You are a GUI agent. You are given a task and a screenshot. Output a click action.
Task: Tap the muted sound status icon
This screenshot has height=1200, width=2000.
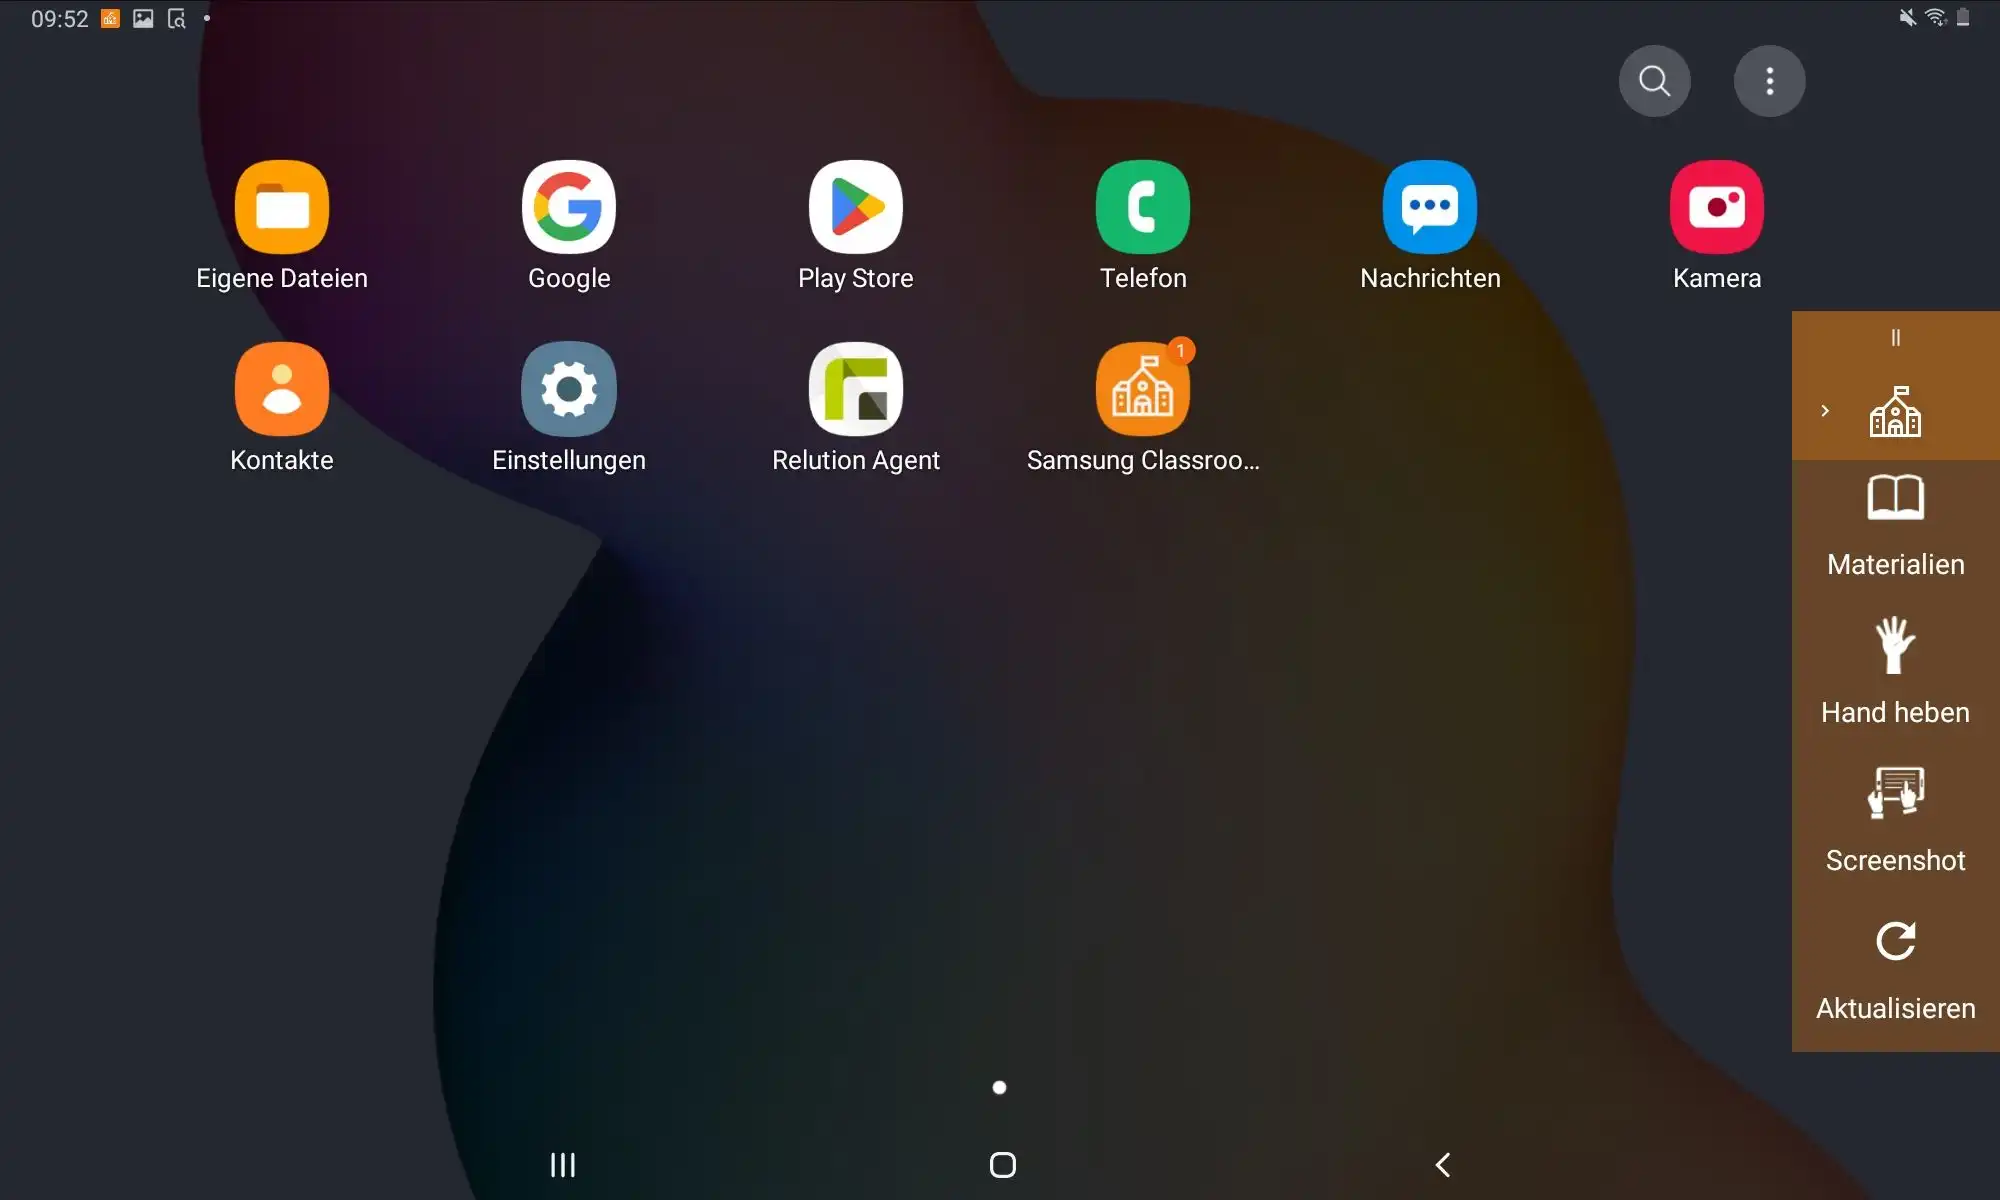coord(1908,17)
